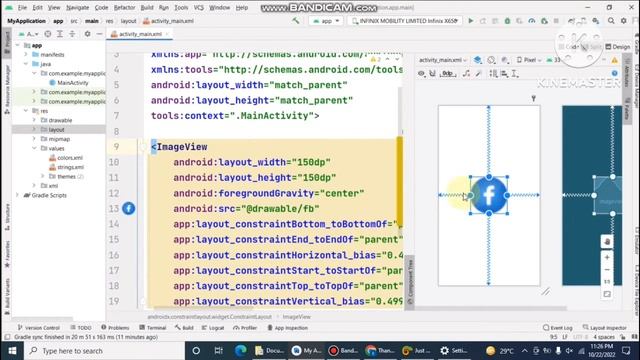Zoom out design preview with minus button
Screen dimensions: 640x360
click(x=607, y=270)
